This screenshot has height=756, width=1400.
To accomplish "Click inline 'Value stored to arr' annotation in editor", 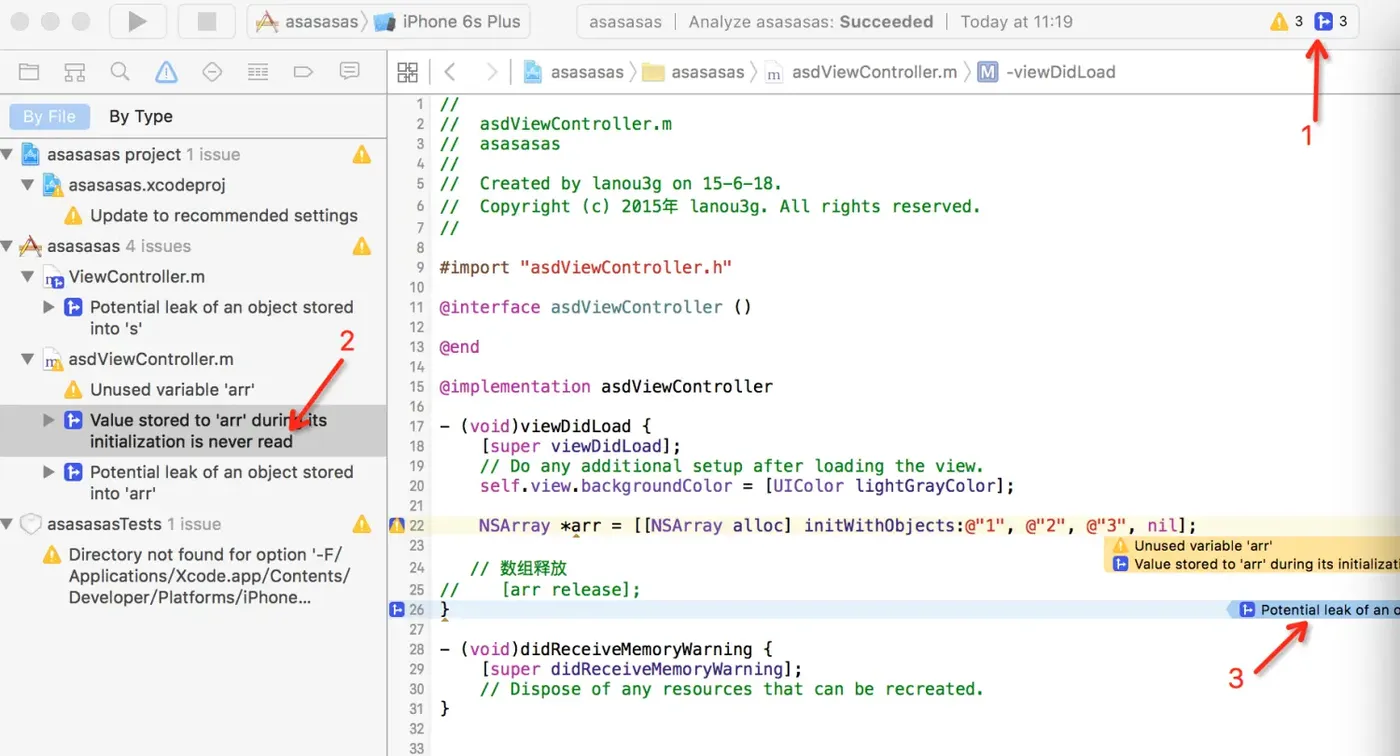I will 1266,564.
